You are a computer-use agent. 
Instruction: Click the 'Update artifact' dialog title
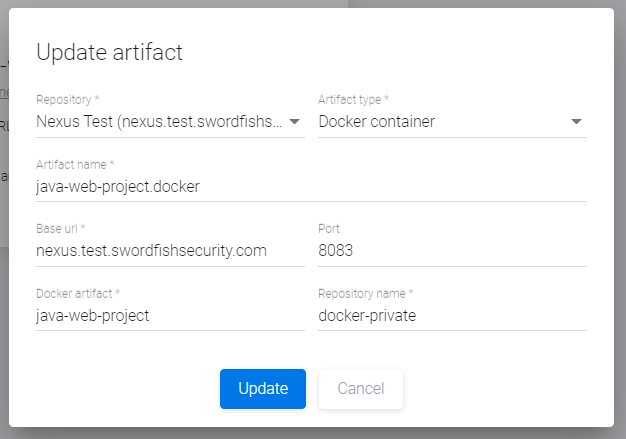coord(109,53)
